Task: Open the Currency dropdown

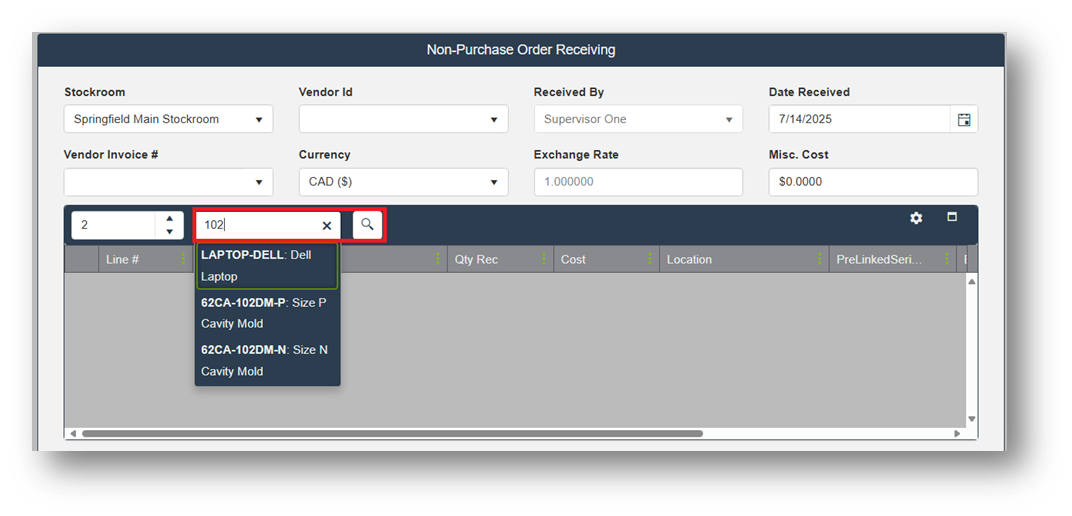Action: (x=494, y=182)
